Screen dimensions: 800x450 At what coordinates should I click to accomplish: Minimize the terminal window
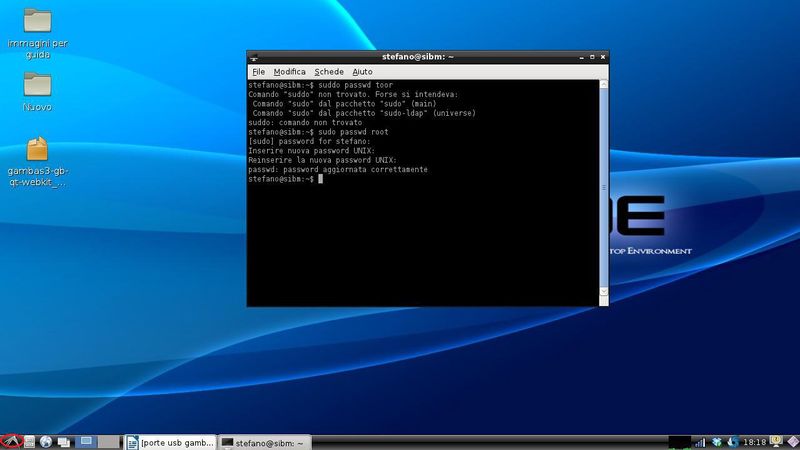[582, 57]
